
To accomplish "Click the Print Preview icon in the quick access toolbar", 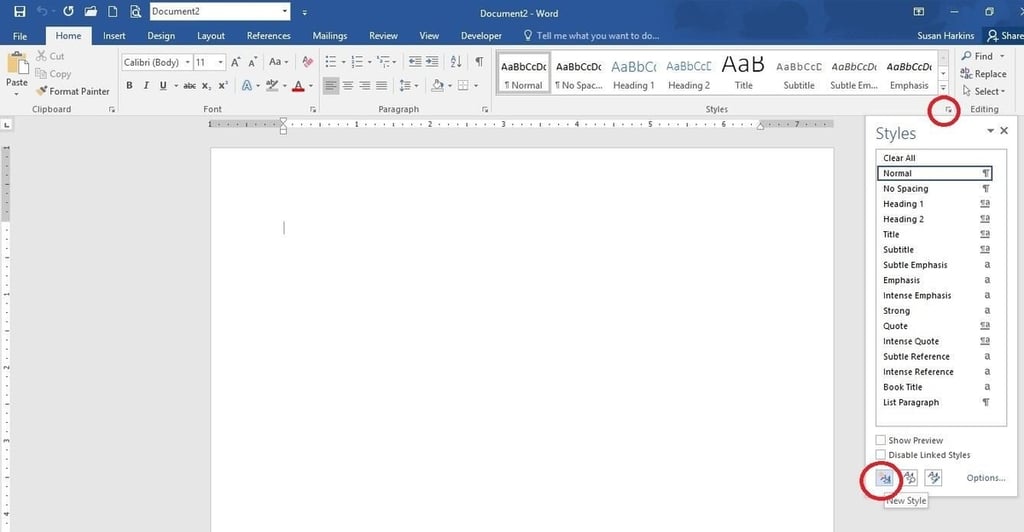I will tap(135, 12).
